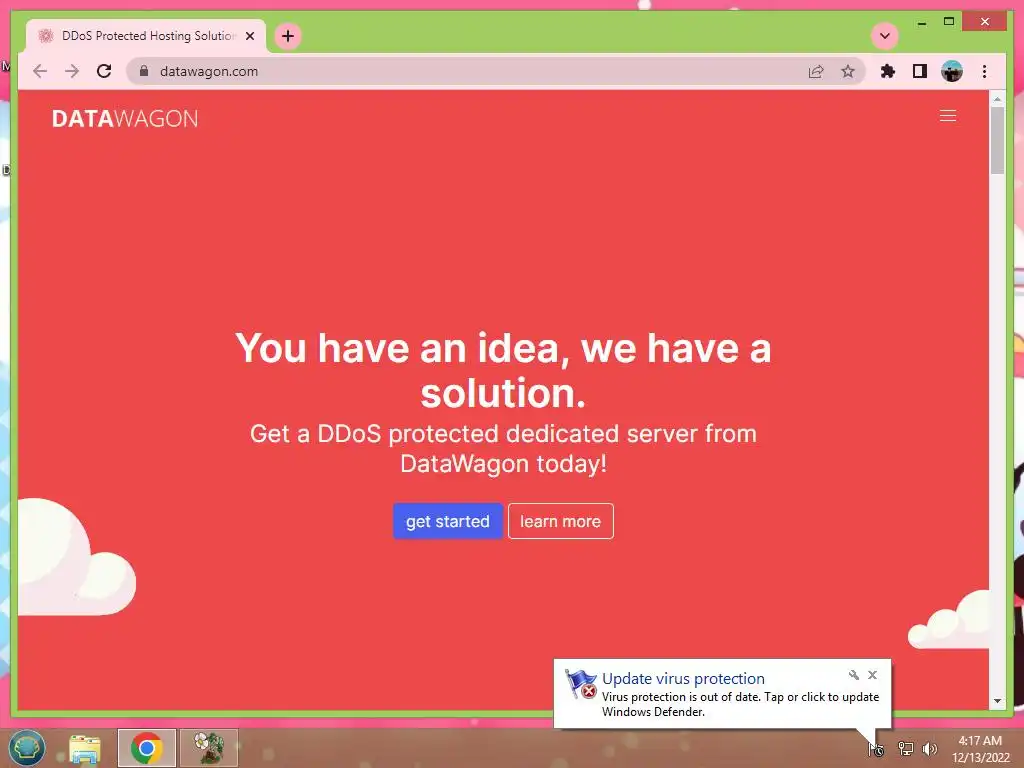Open Chrome three-dot menu

point(984,71)
